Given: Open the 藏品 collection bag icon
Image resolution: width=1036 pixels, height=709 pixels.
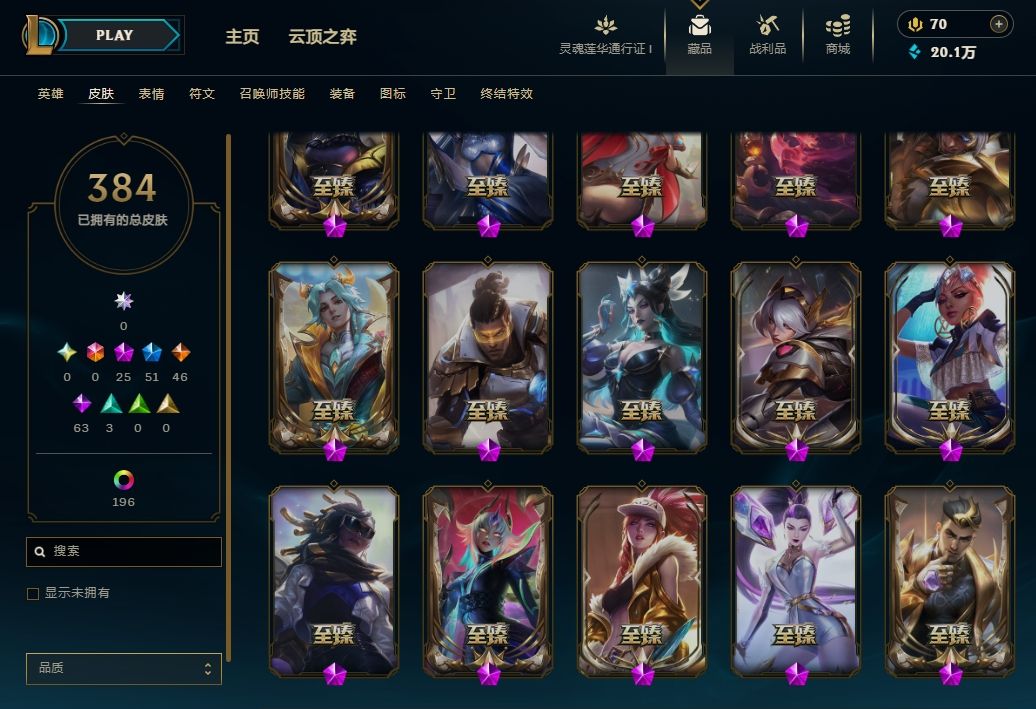Looking at the screenshot, I should coord(699,26).
